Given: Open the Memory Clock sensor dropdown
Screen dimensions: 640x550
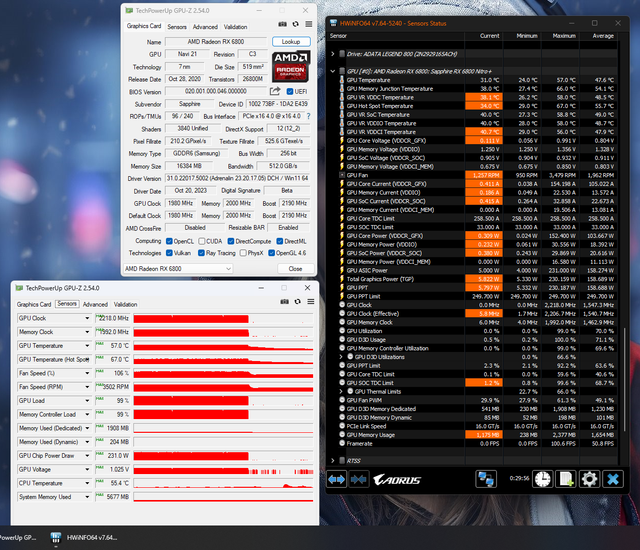Looking at the screenshot, I should (x=87, y=332).
